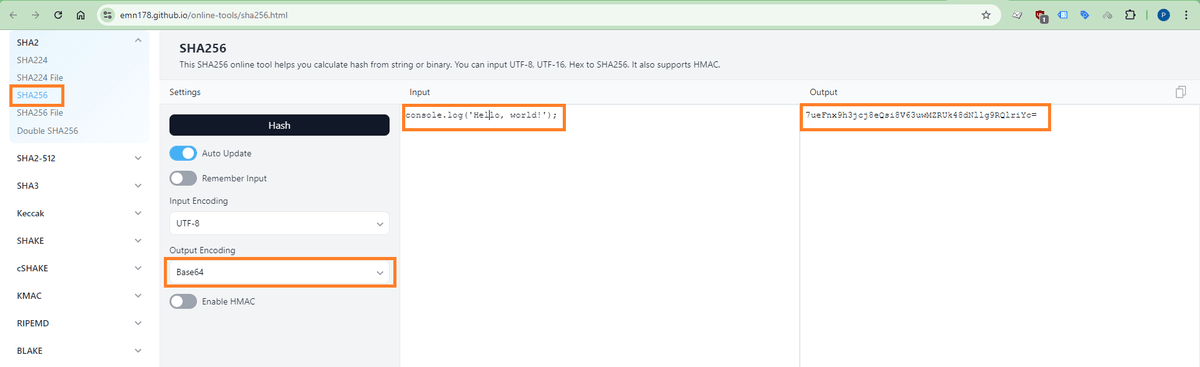This screenshot has height=367, width=1200.
Task: Click the Hash button
Action: [x=279, y=125]
